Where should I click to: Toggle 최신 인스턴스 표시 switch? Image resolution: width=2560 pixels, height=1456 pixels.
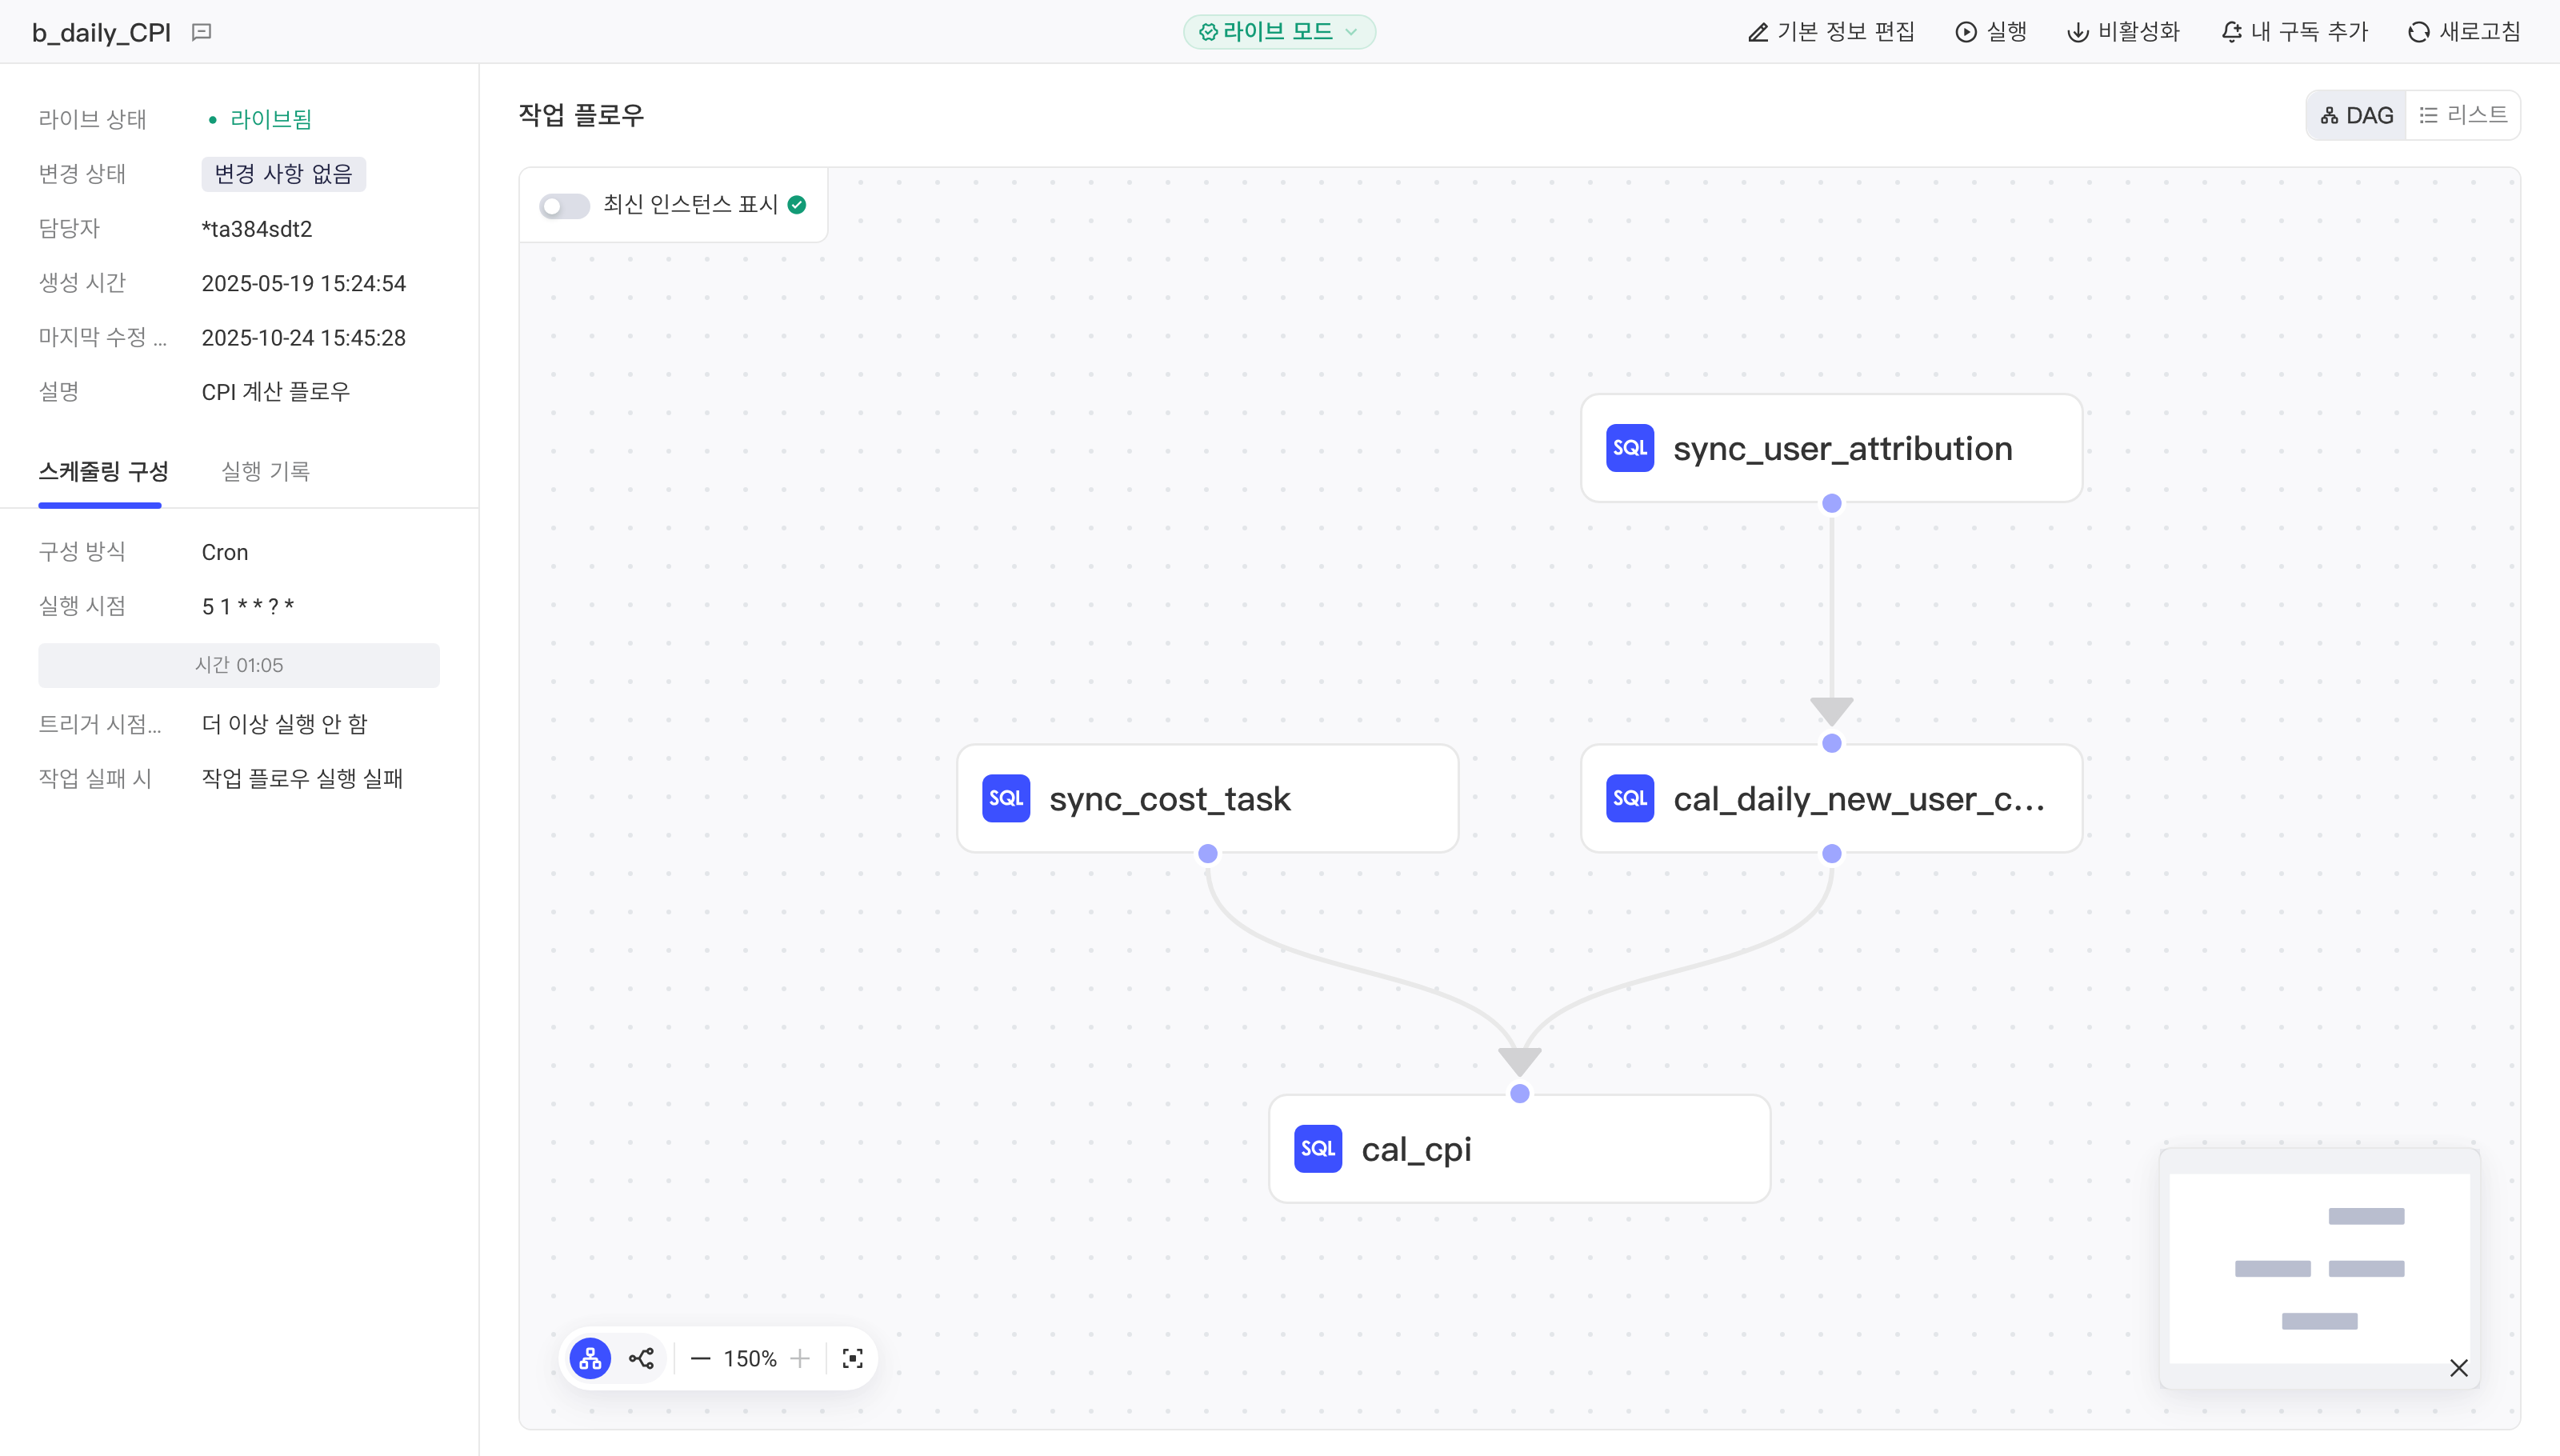tap(564, 205)
